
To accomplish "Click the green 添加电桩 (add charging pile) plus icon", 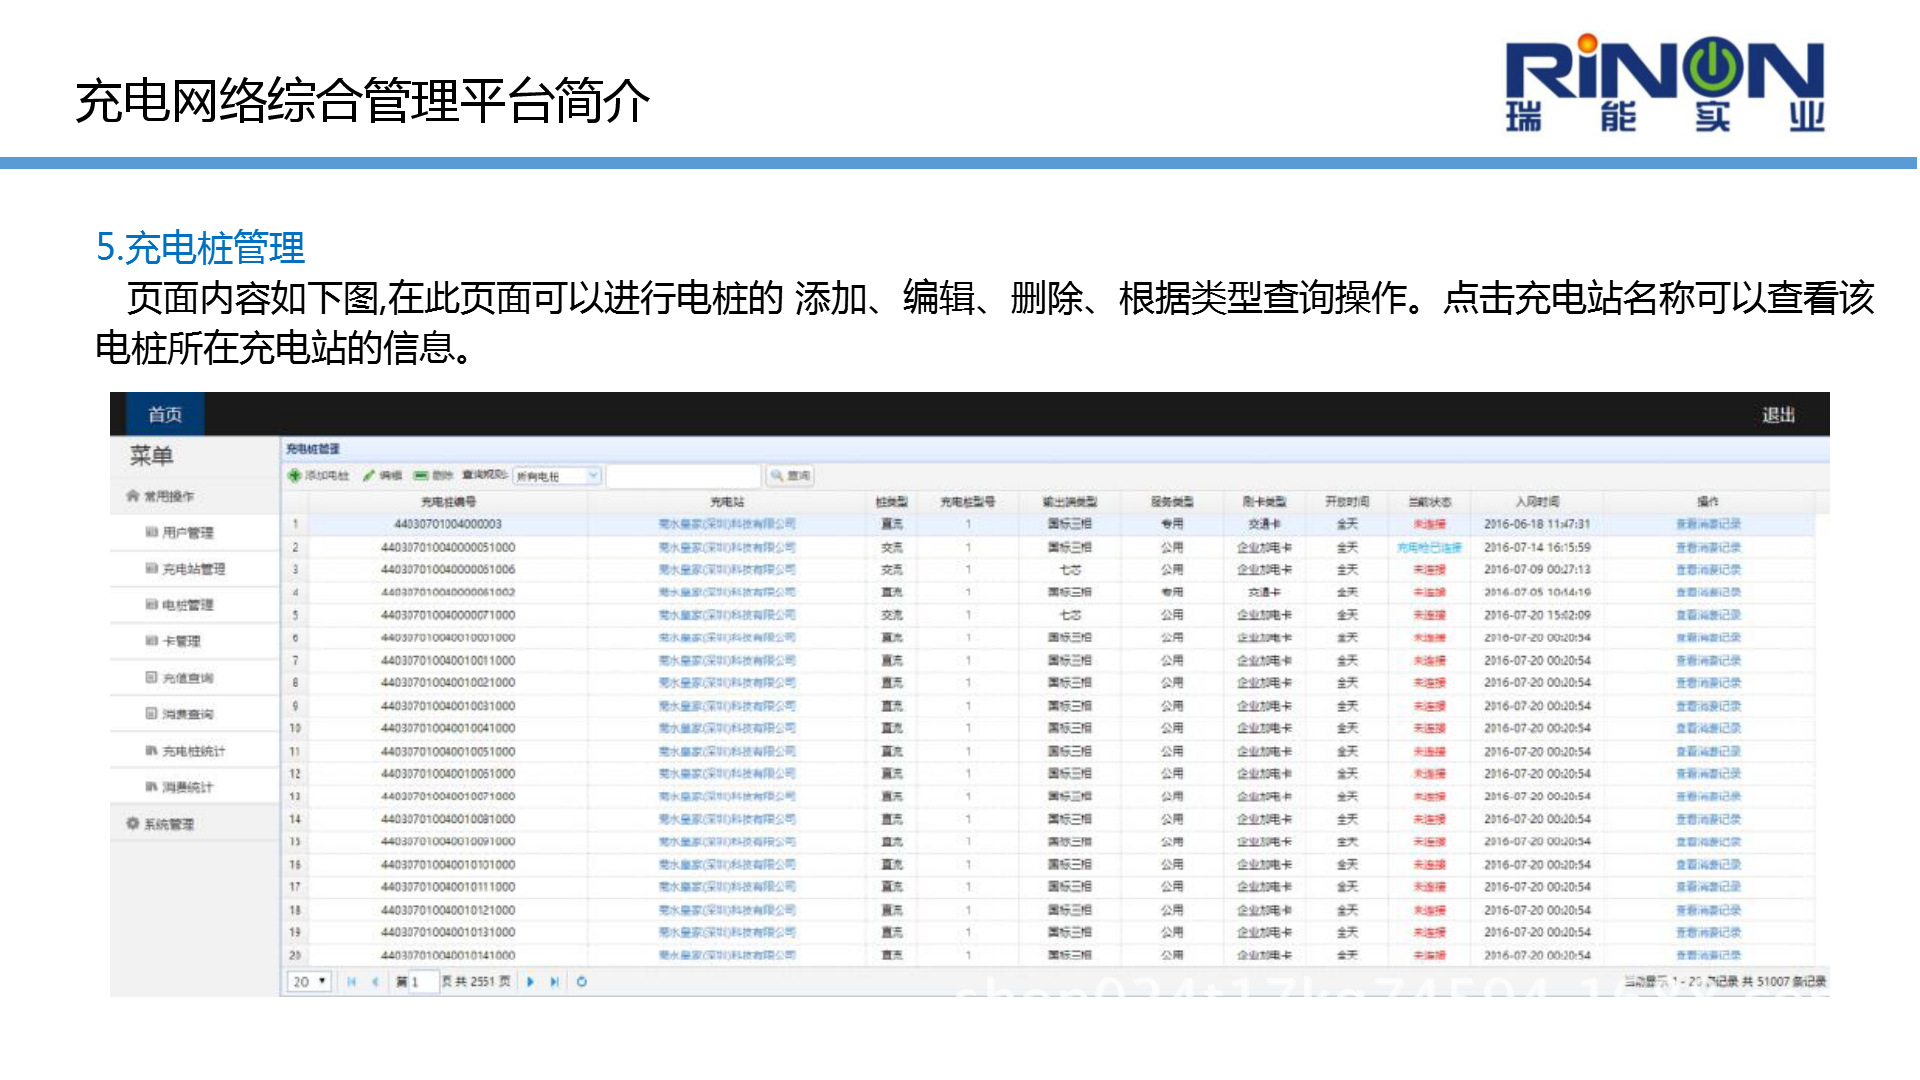I will click(x=295, y=476).
